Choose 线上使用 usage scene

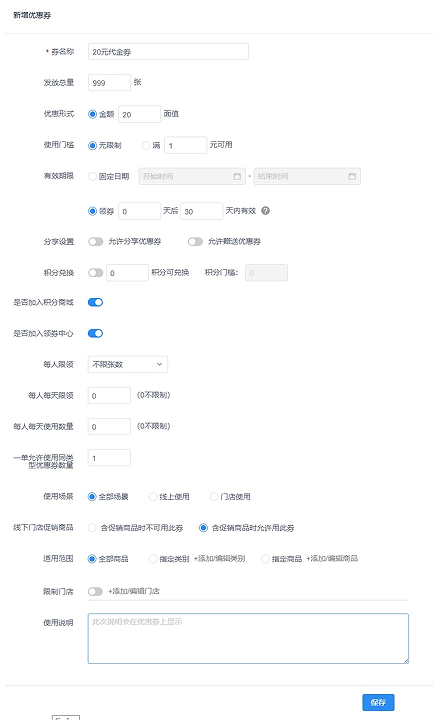click(x=153, y=497)
